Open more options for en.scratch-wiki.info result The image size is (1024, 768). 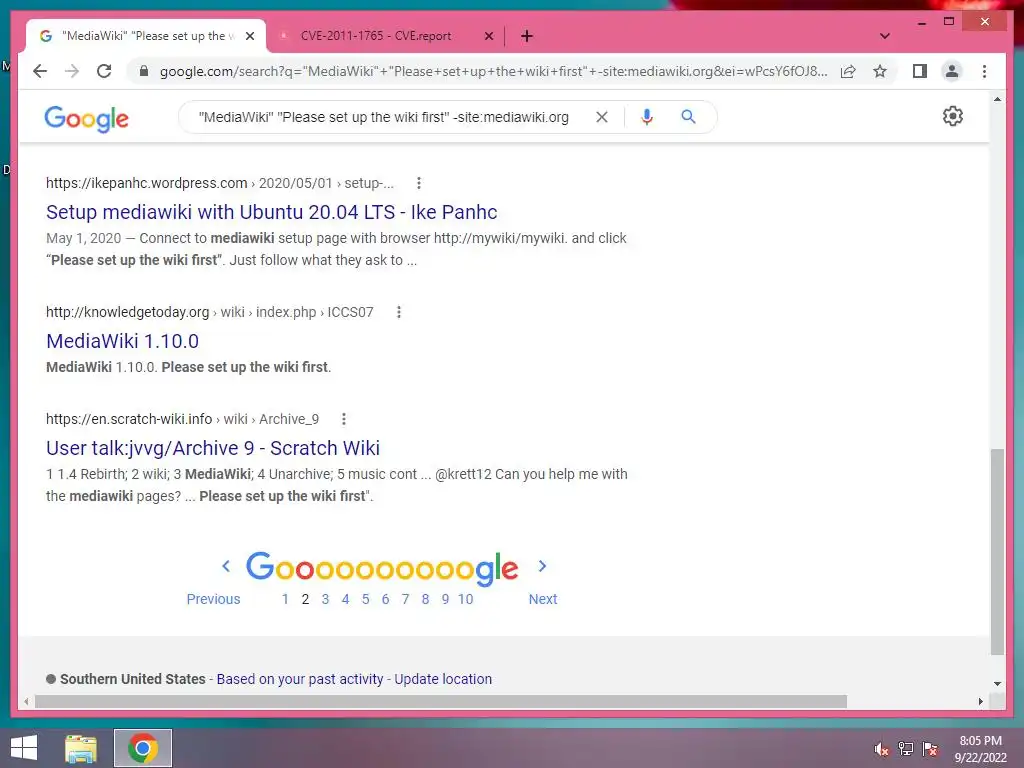coord(344,419)
